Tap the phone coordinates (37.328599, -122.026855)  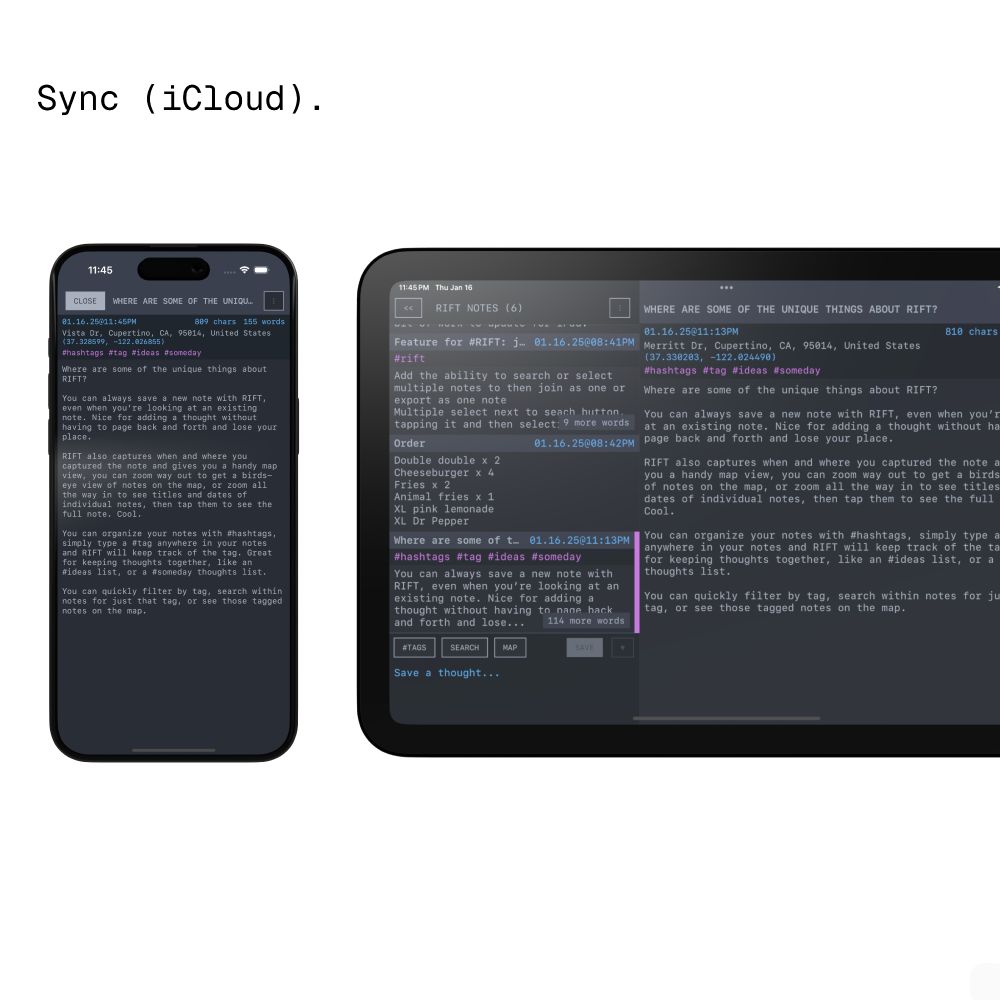[x=113, y=342]
